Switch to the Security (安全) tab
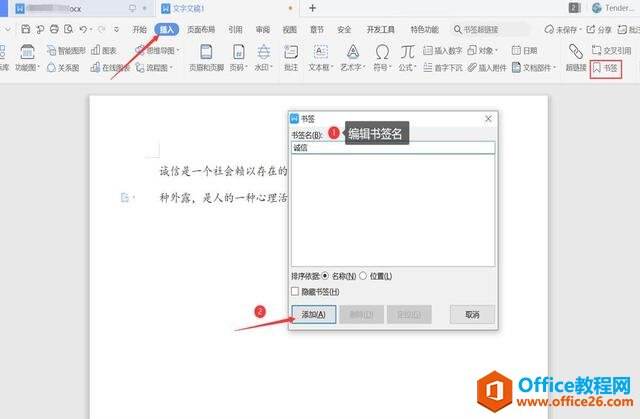 [344, 29]
